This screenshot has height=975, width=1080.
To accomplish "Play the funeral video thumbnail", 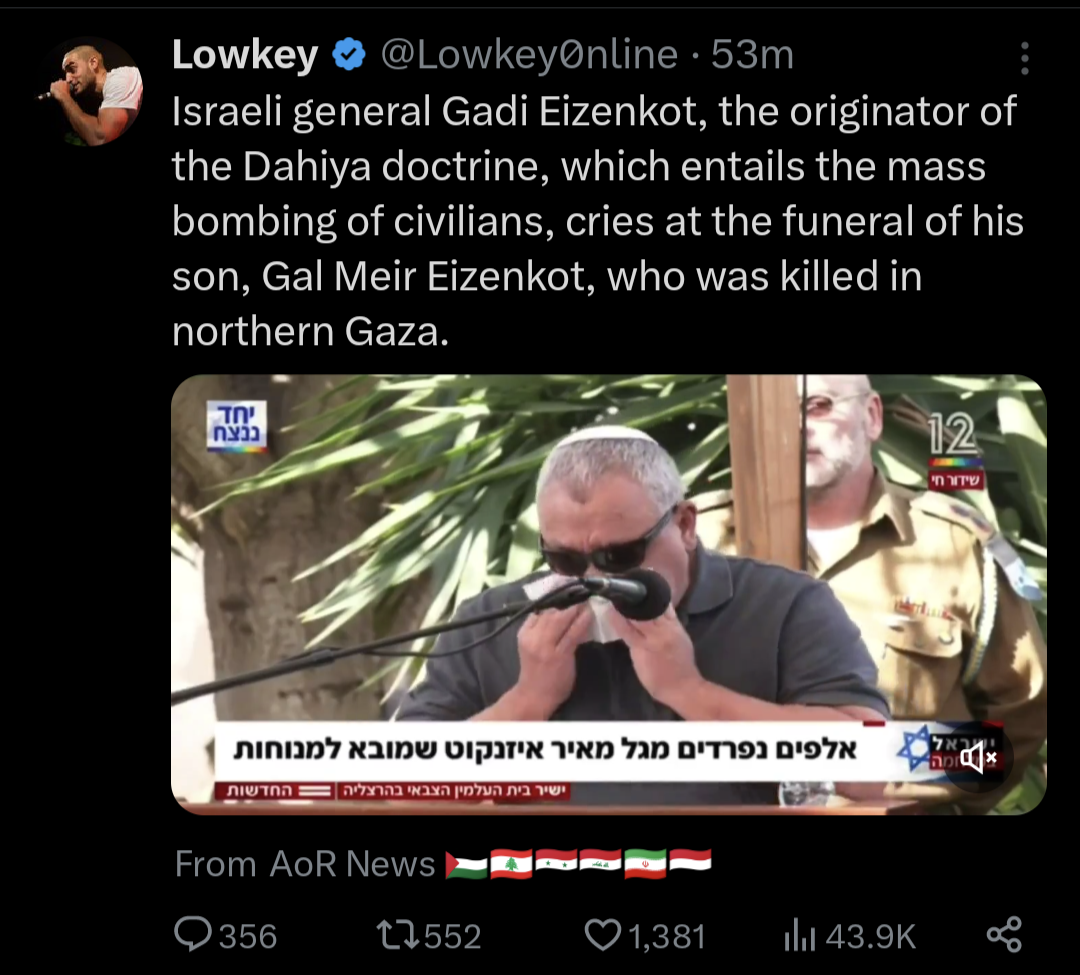I will 609,595.
